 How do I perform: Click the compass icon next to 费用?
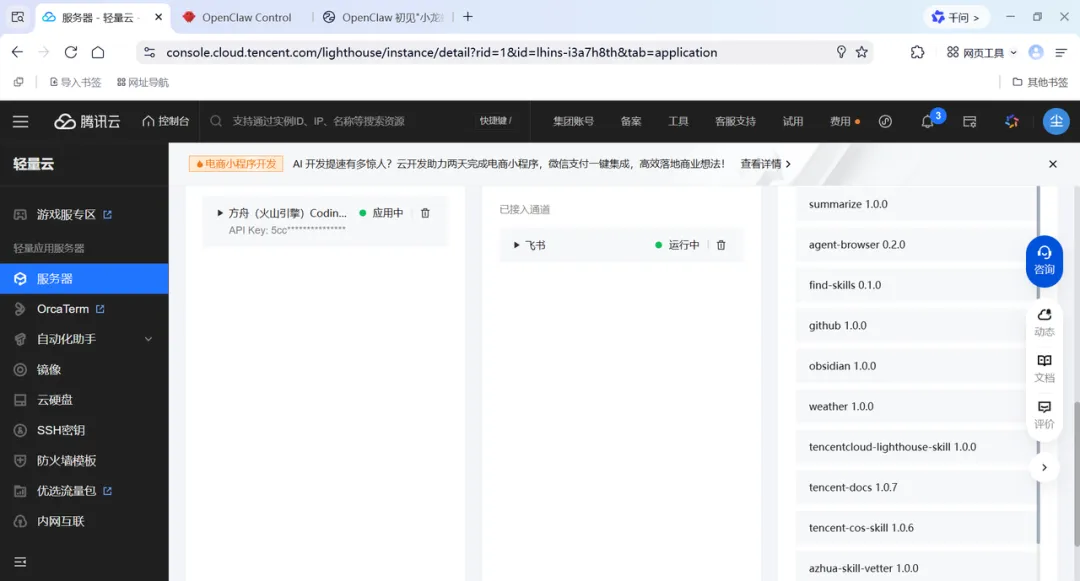(886, 121)
